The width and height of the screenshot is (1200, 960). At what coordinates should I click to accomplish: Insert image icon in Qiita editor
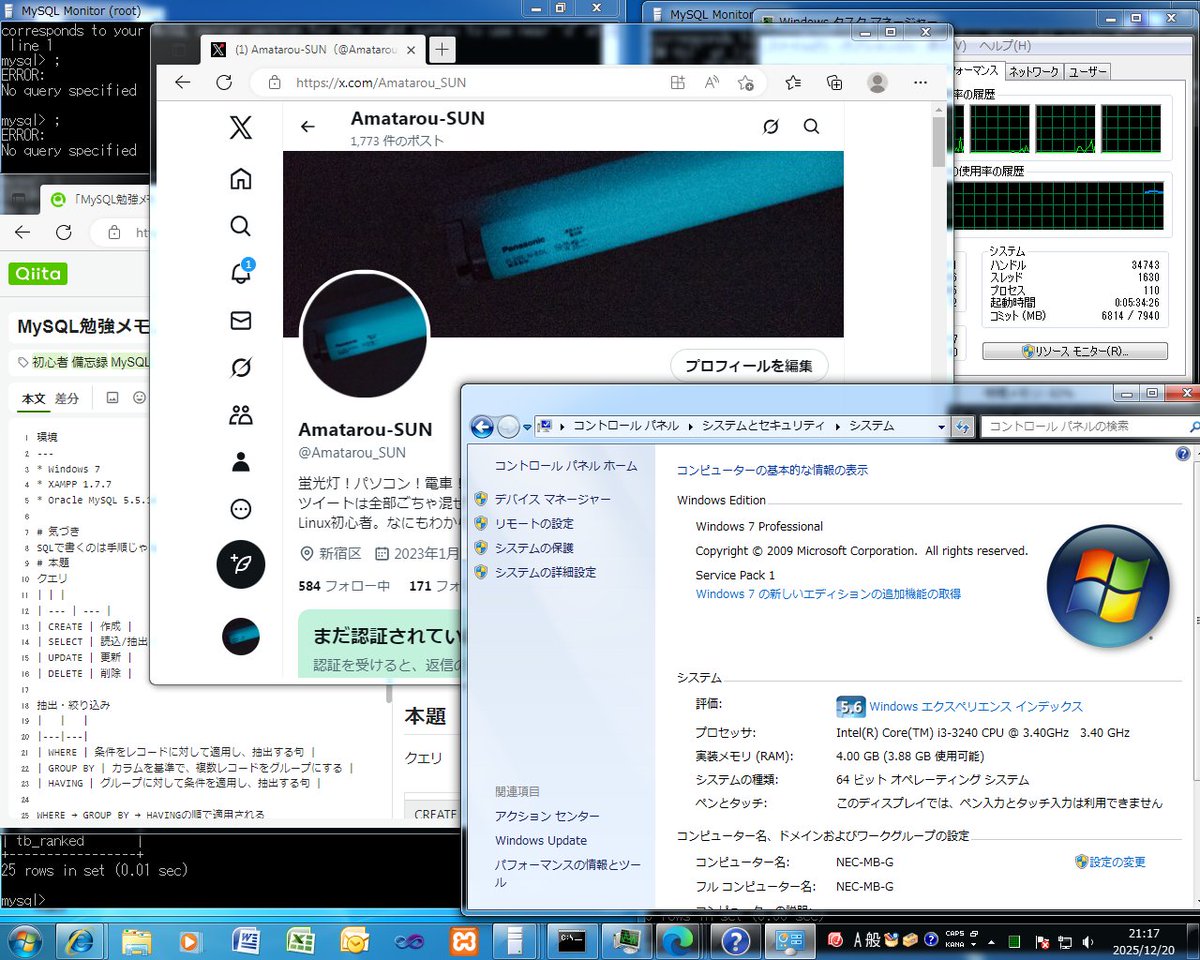112,398
